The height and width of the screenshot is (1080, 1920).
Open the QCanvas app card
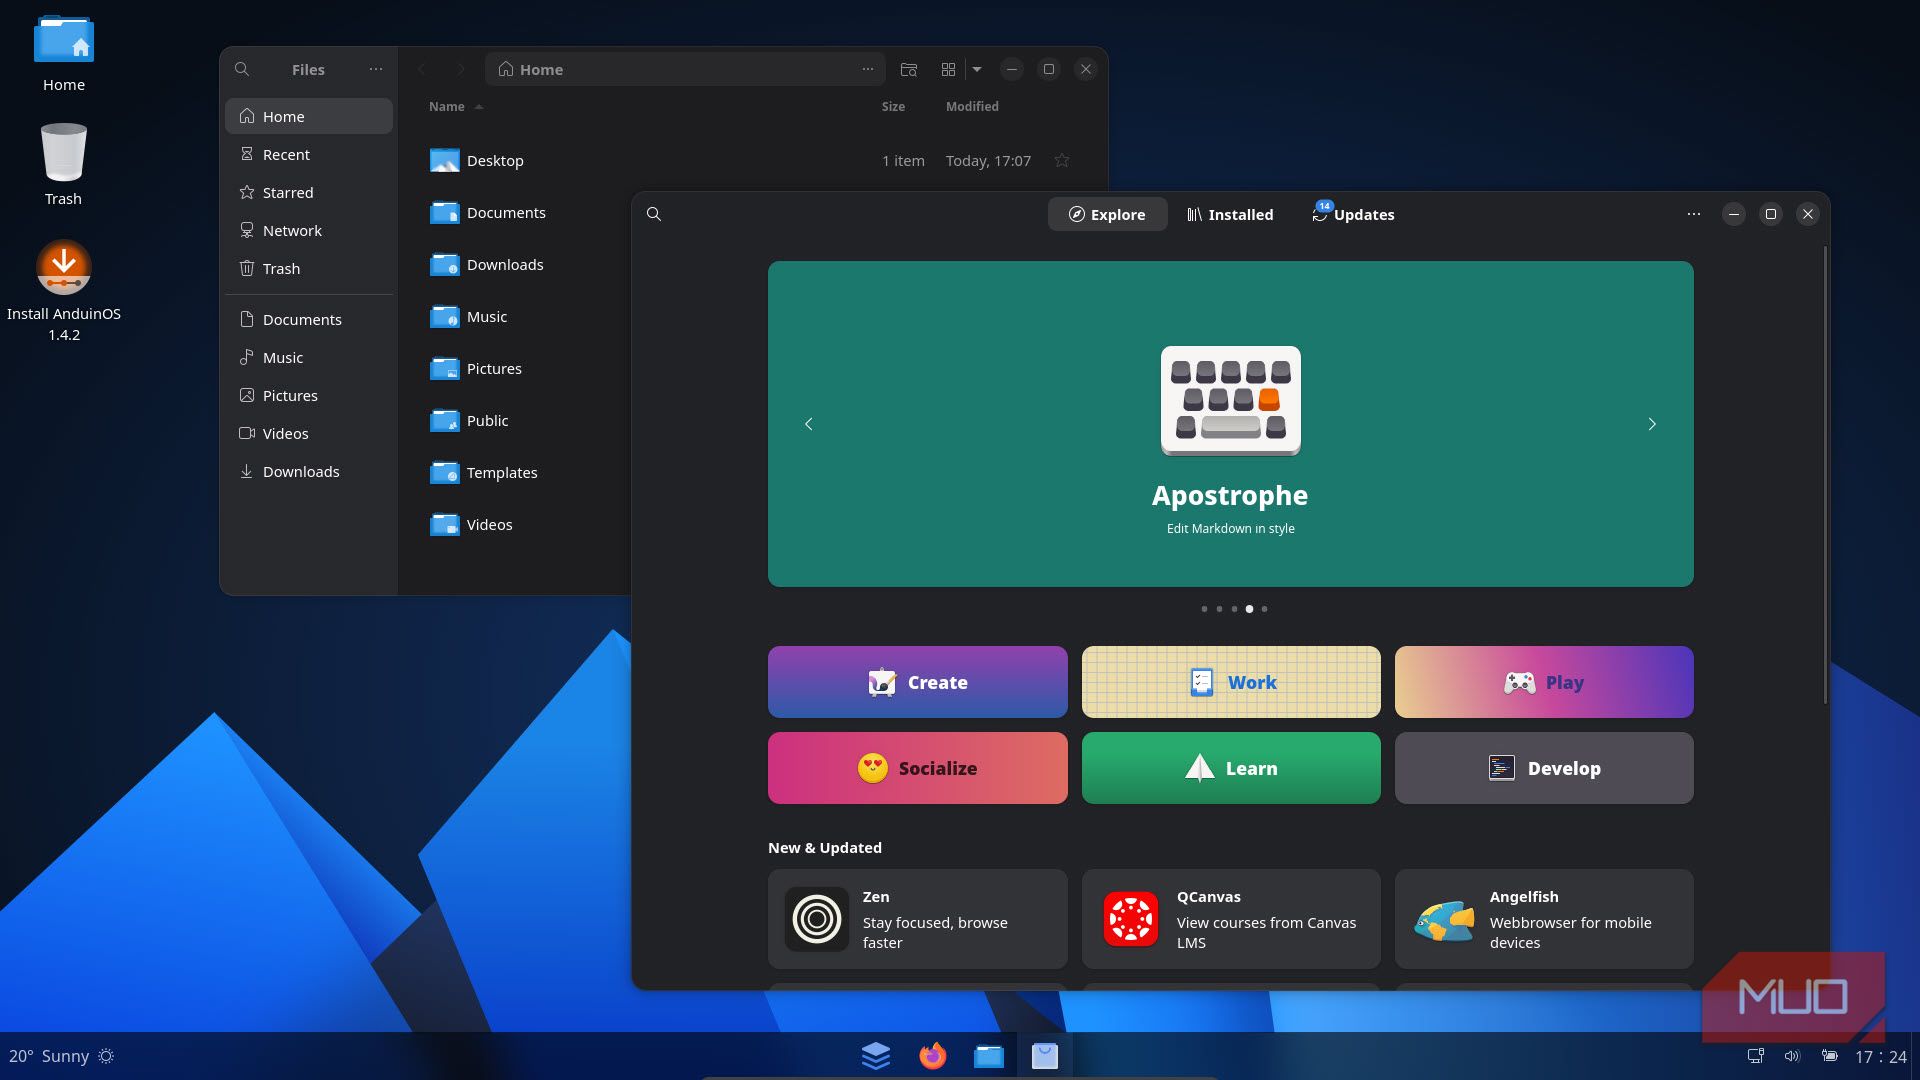tap(1231, 919)
